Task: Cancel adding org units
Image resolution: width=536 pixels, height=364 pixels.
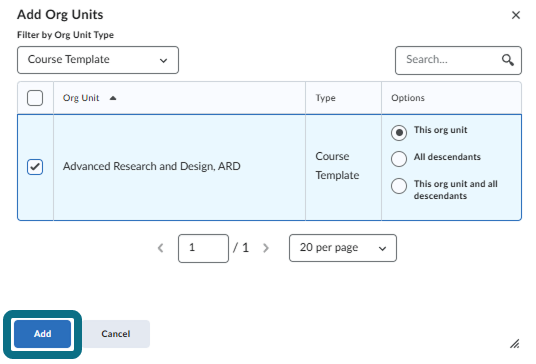Action: [116, 334]
